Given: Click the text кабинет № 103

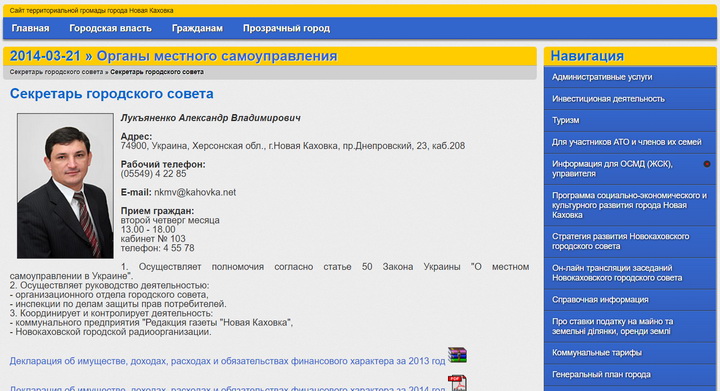Looking at the screenshot, I should tap(153, 239).
